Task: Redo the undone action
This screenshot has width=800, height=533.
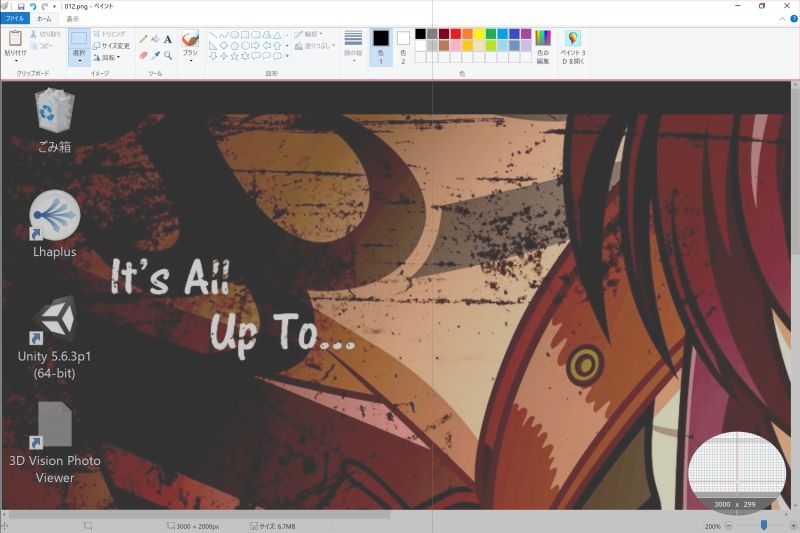Action: pyautogui.click(x=44, y=6)
